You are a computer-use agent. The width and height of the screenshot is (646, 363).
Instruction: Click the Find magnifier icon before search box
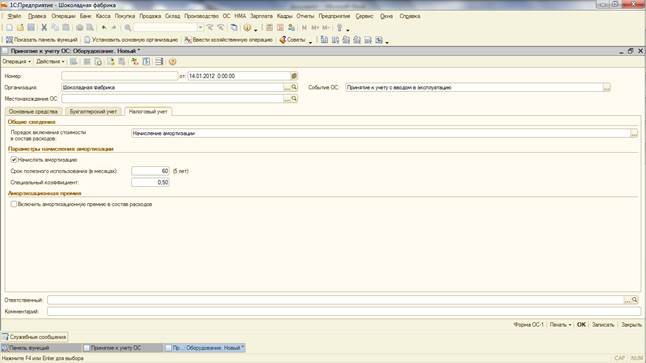point(128,28)
